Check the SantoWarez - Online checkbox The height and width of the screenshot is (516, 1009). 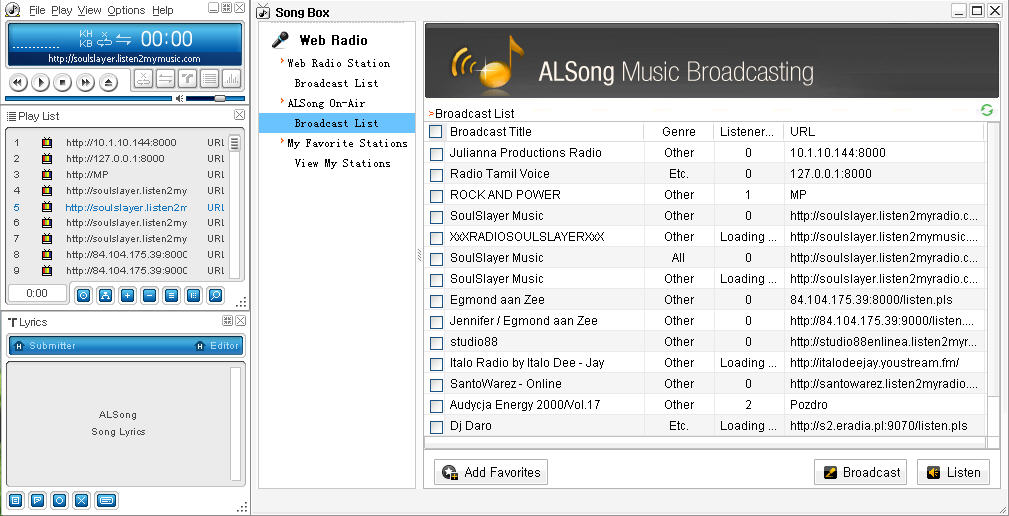coord(436,385)
